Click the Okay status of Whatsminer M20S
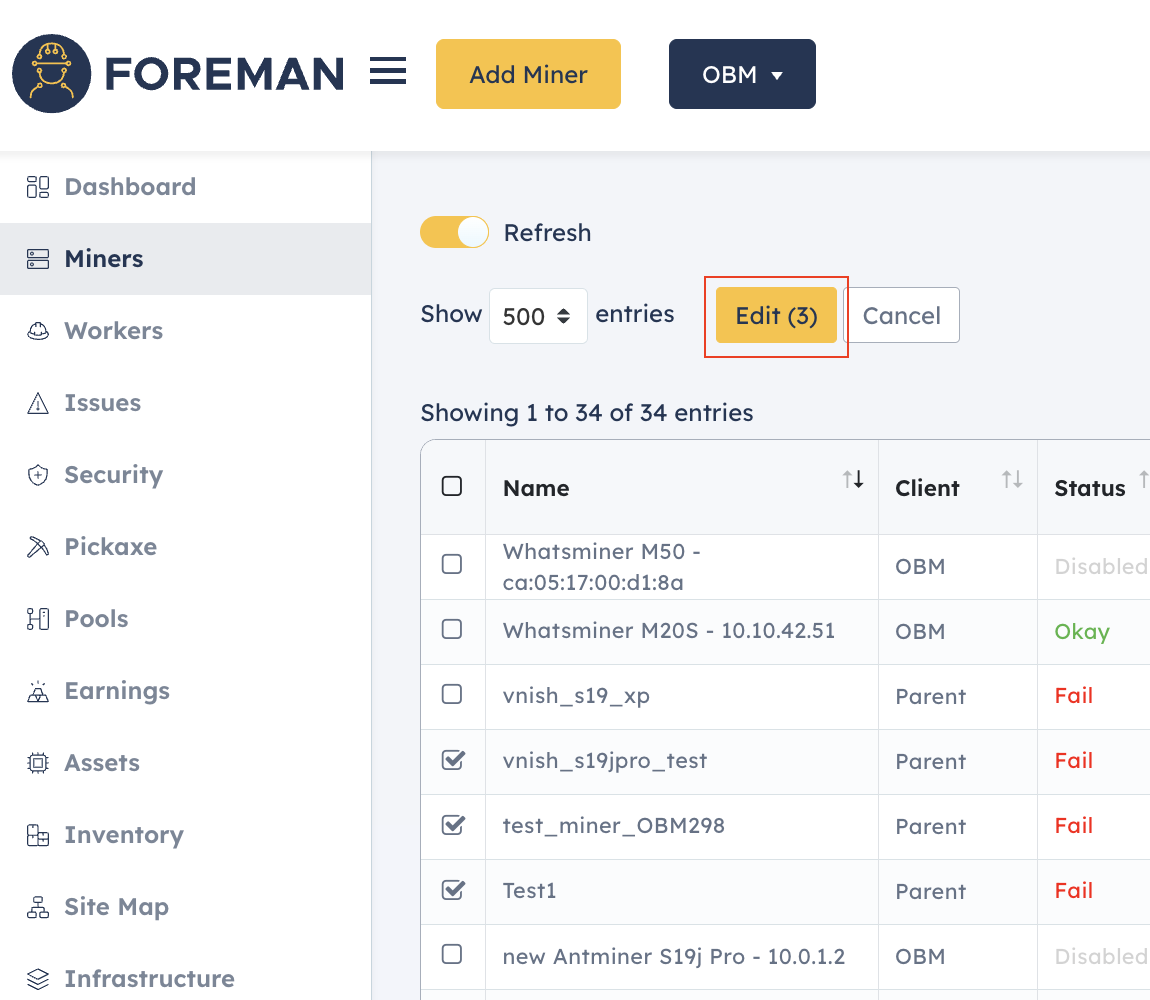This screenshot has width=1150, height=1000. pos(1082,632)
